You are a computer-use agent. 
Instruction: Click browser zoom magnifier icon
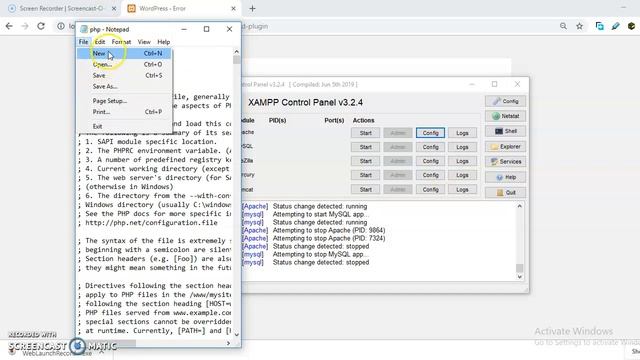563,26
